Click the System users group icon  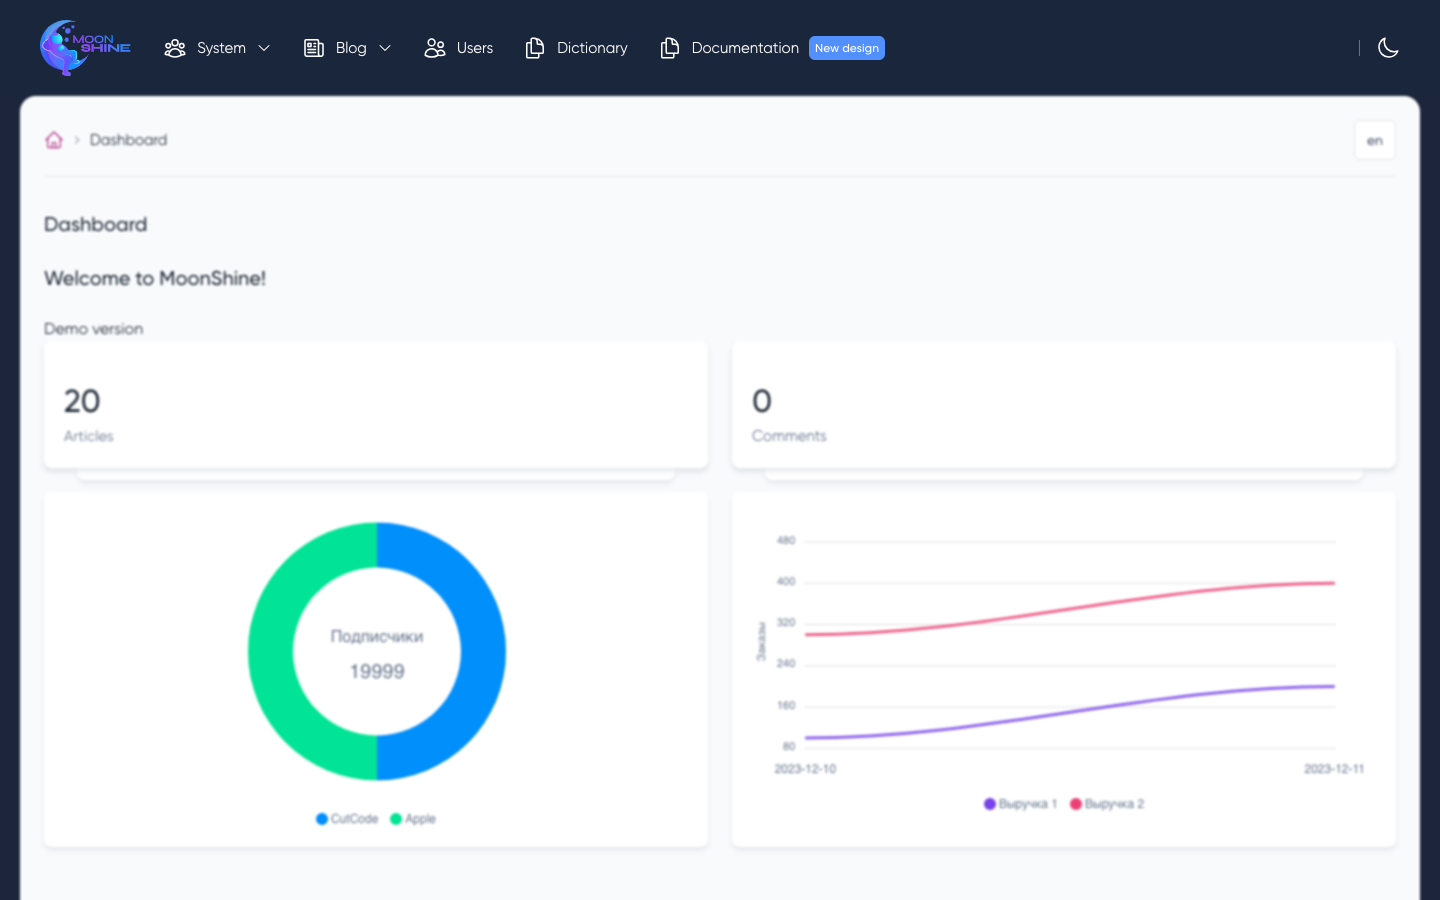[x=175, y=48]
